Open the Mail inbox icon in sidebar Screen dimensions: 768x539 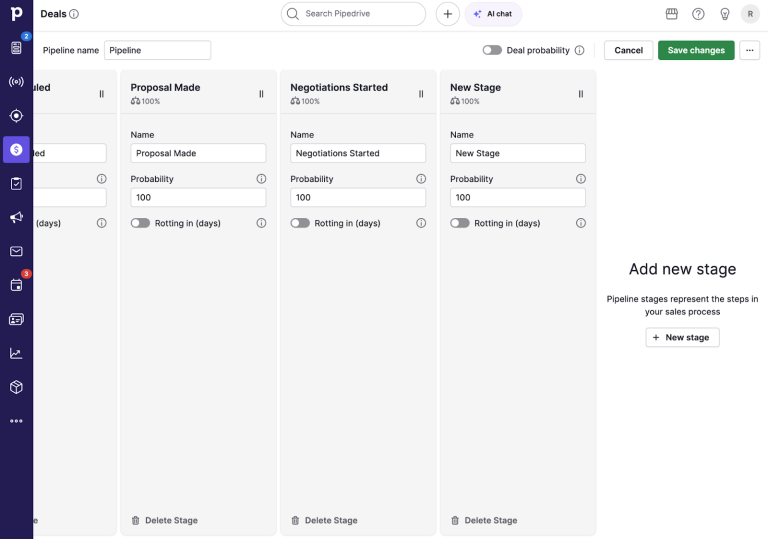tap(16, 252)
